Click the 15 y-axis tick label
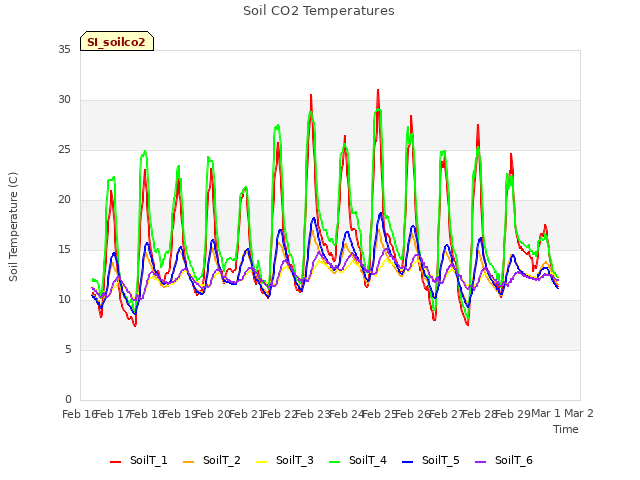The width and height of the screenshot is (640, 480). 64,250
